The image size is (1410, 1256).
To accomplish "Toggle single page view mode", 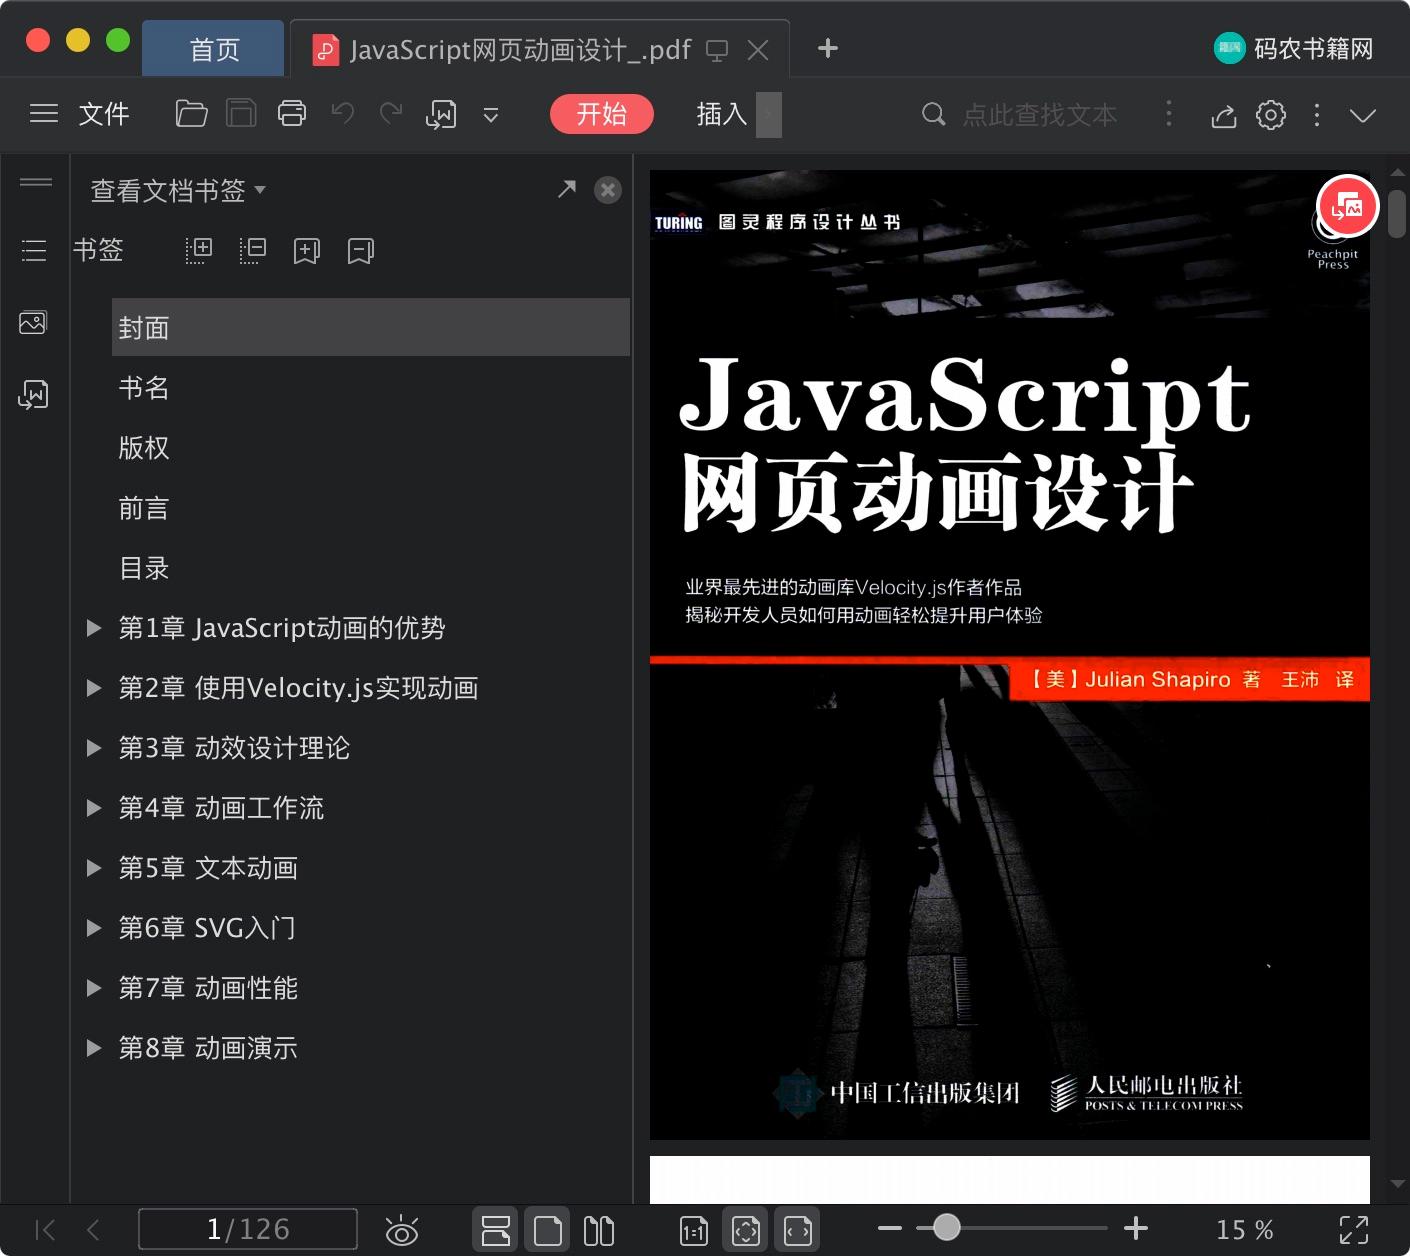I will click(x=548, y=1230).
